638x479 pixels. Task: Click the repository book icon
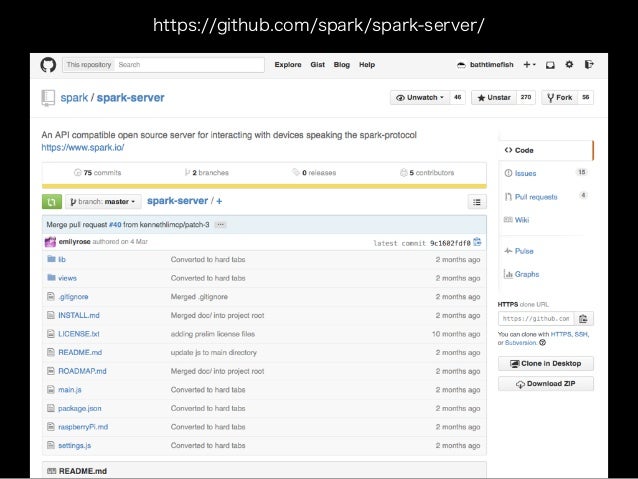(x=48, y=98)
